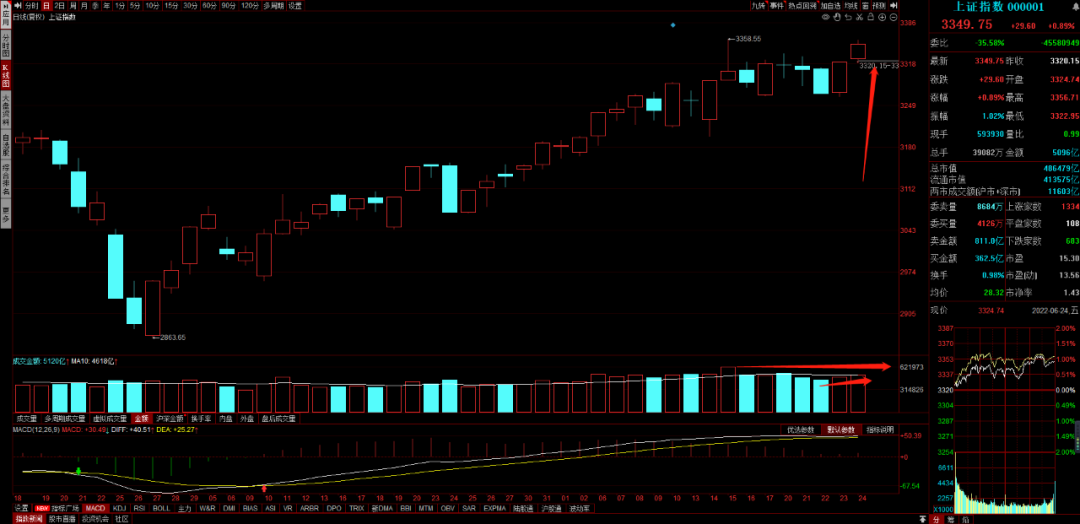Select the 60分 minute period
Viewport: 1080px width, 524px height.
[209, 6]
